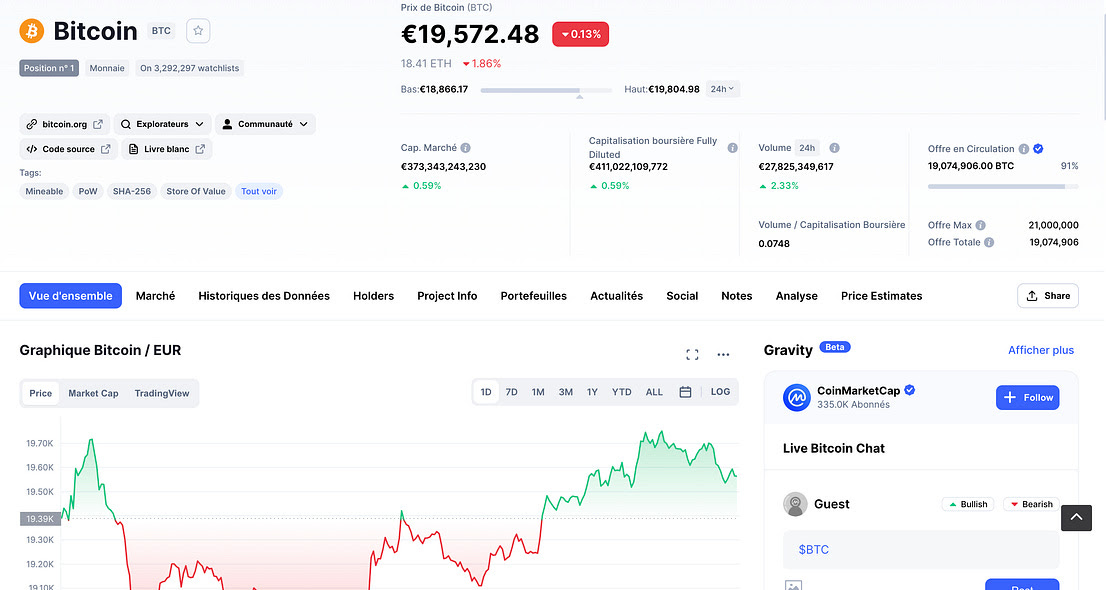Screen dimensions: 1106x590
Task: Toggle LOG scale on chart
Action: [720, 392]
